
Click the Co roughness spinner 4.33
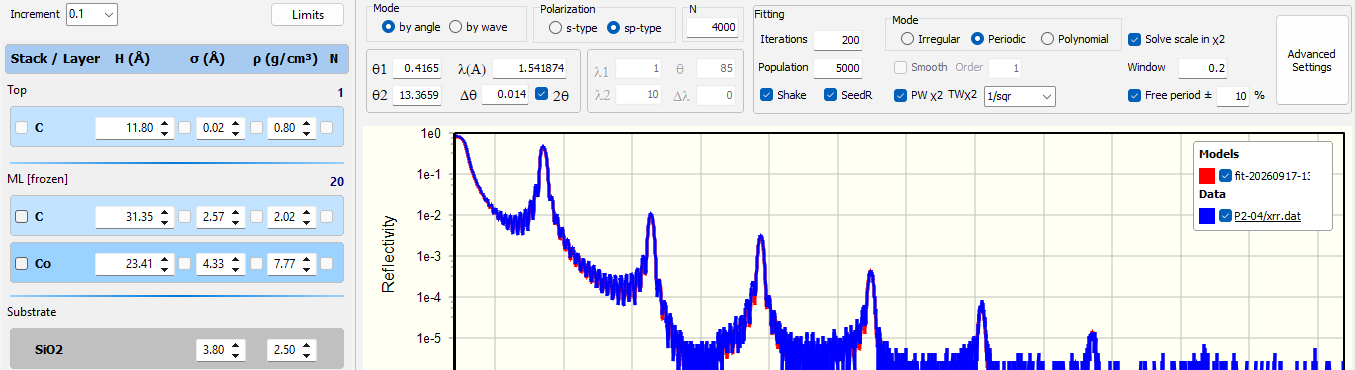[x=220, y=264]
